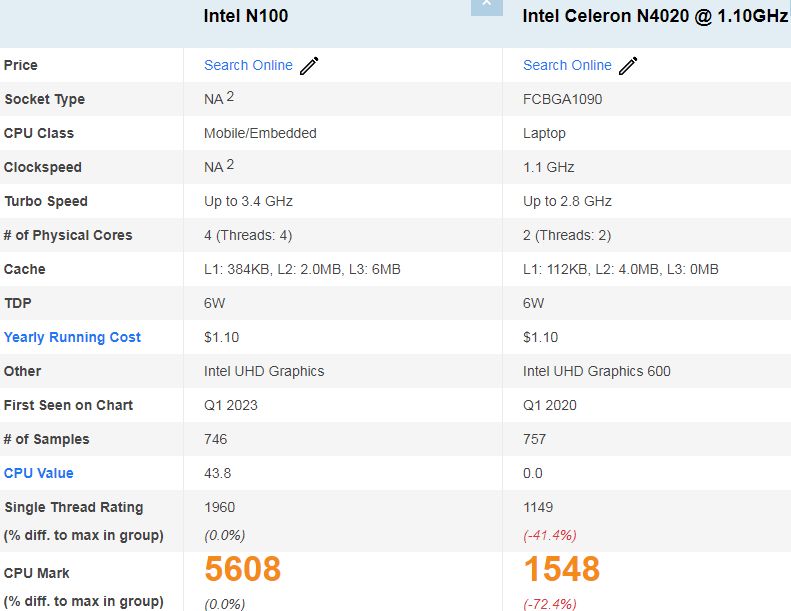Click the Up to 3.4 GHz value
Viewport: 791px width, 611px height.
point(248,201)
